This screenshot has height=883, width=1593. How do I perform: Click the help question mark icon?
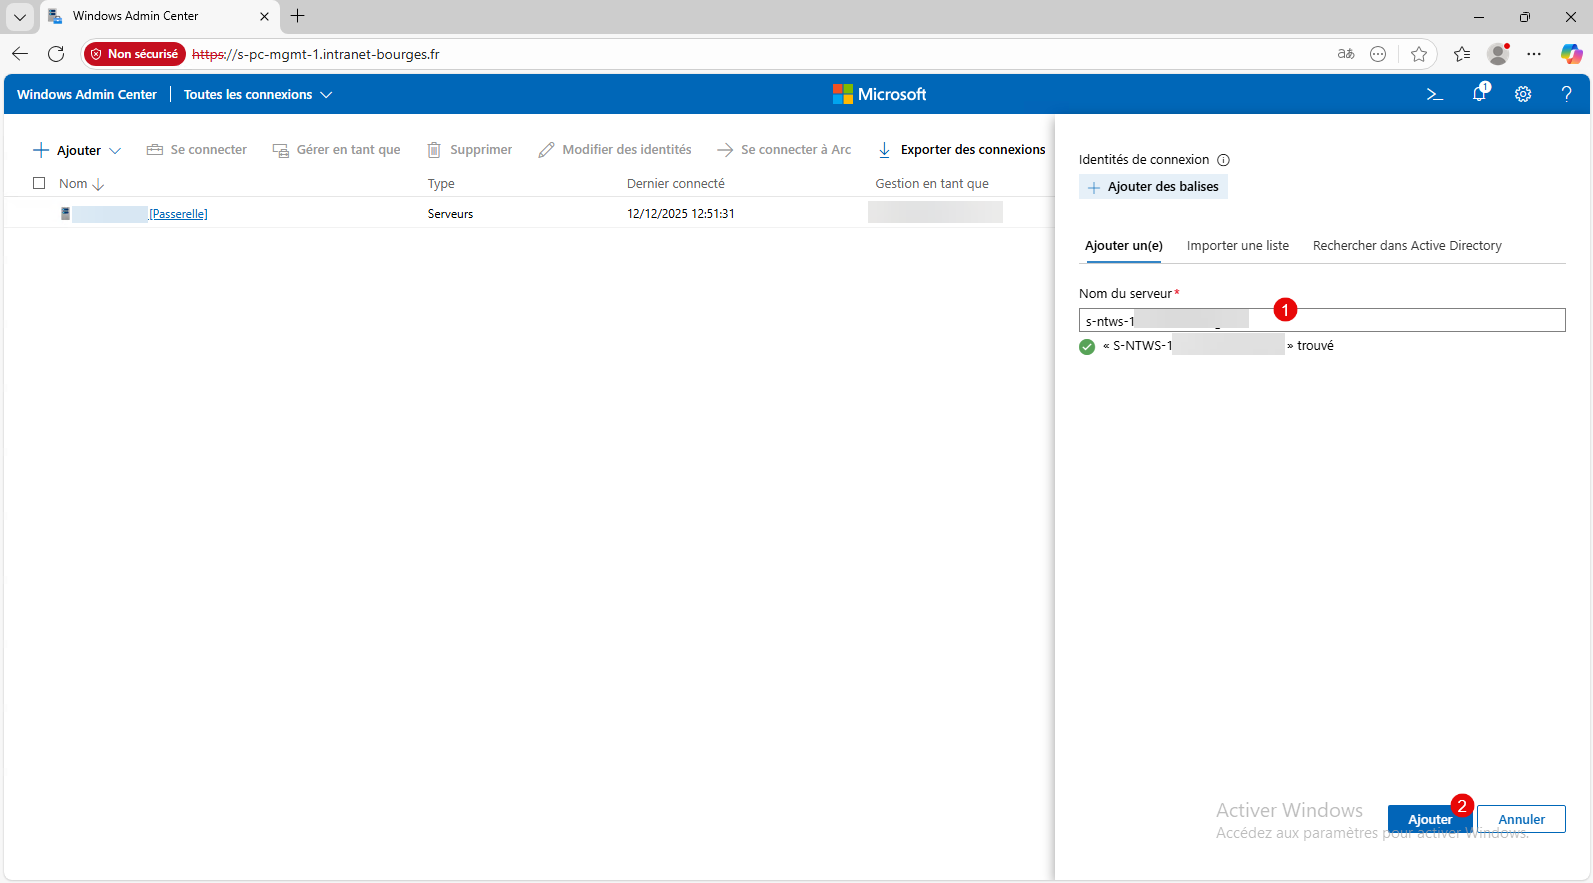[1566, 94]
